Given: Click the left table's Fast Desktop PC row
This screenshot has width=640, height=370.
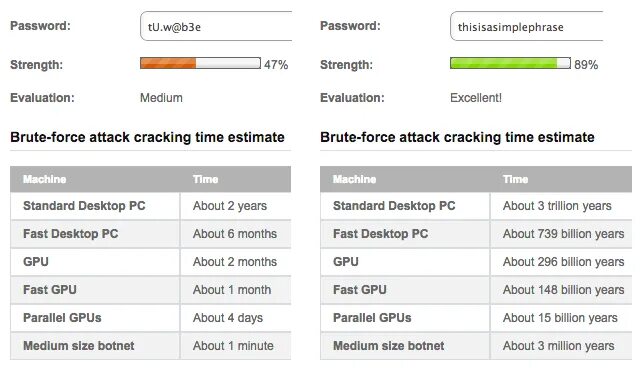Looking at the screenshot, I should coord(151,234).
